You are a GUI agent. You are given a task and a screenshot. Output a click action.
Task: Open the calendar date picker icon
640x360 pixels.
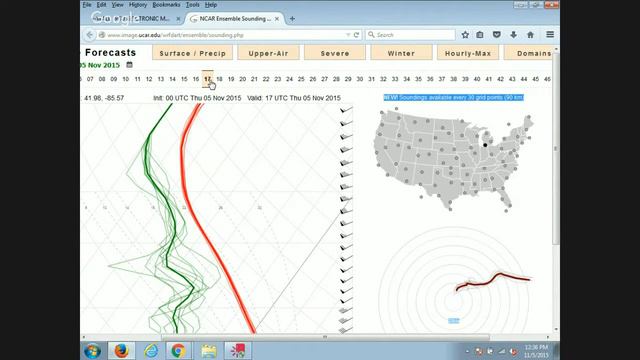(x=129, y=64)
